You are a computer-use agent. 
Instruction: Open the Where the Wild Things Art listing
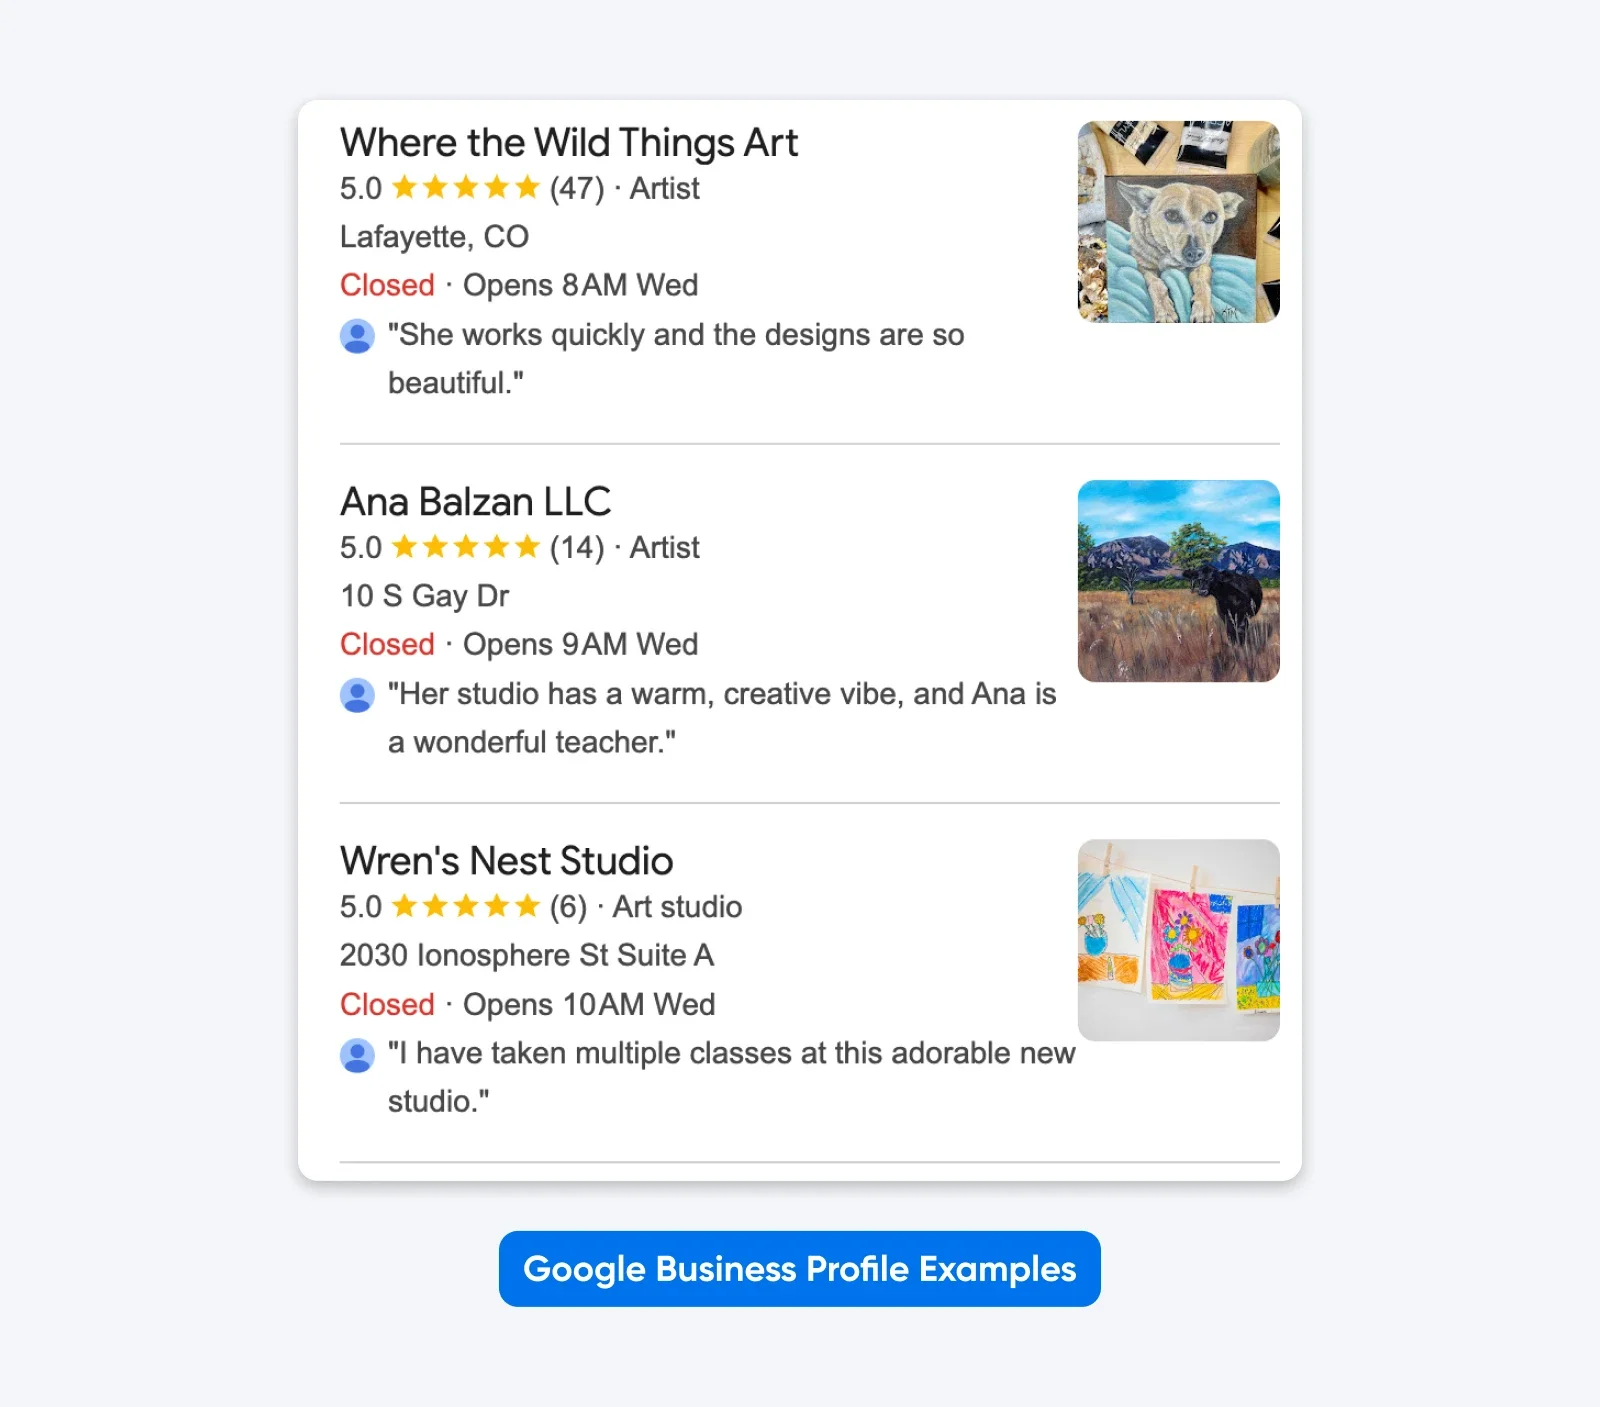568,141
